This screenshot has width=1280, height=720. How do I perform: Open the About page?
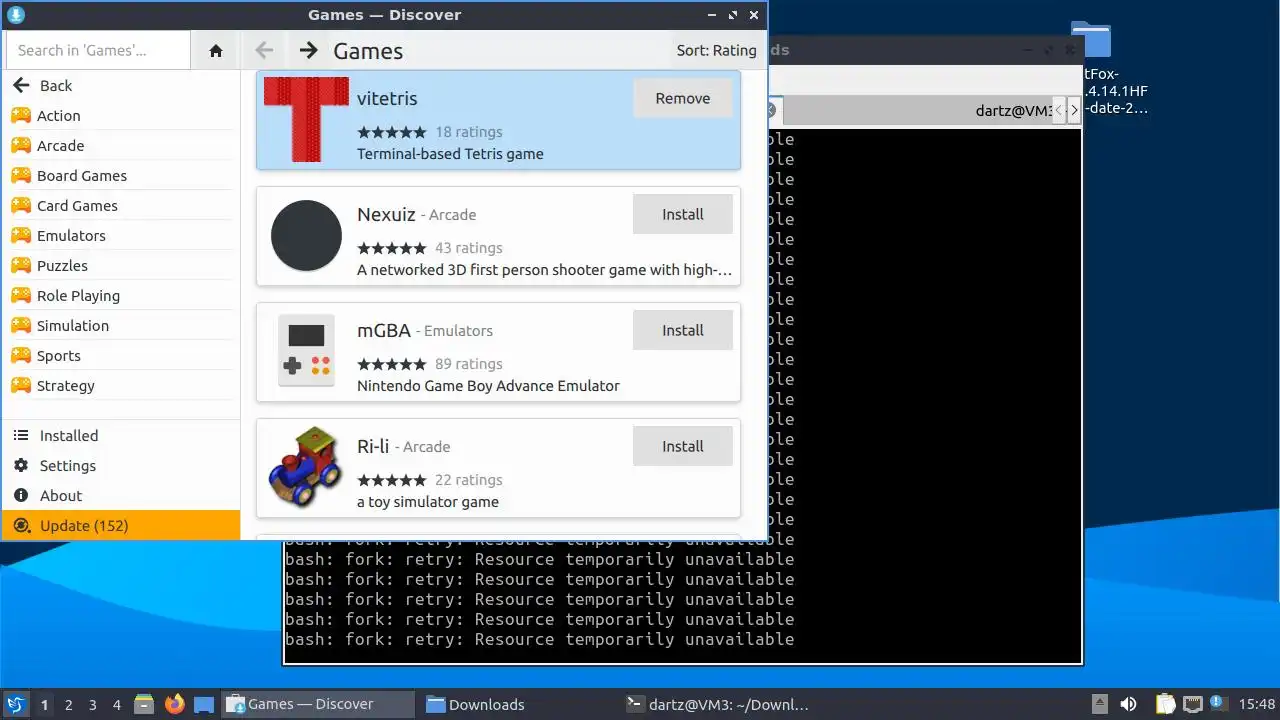click(x=121, y=495)
